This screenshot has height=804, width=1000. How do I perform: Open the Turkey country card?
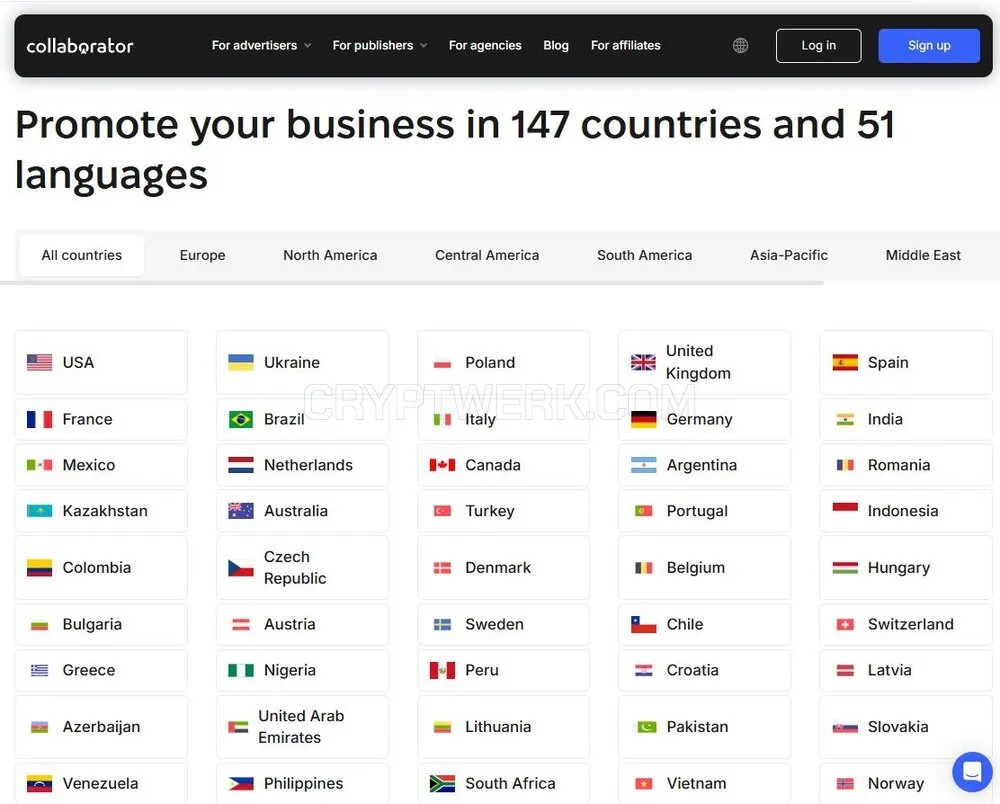click(x=503, y=511)
